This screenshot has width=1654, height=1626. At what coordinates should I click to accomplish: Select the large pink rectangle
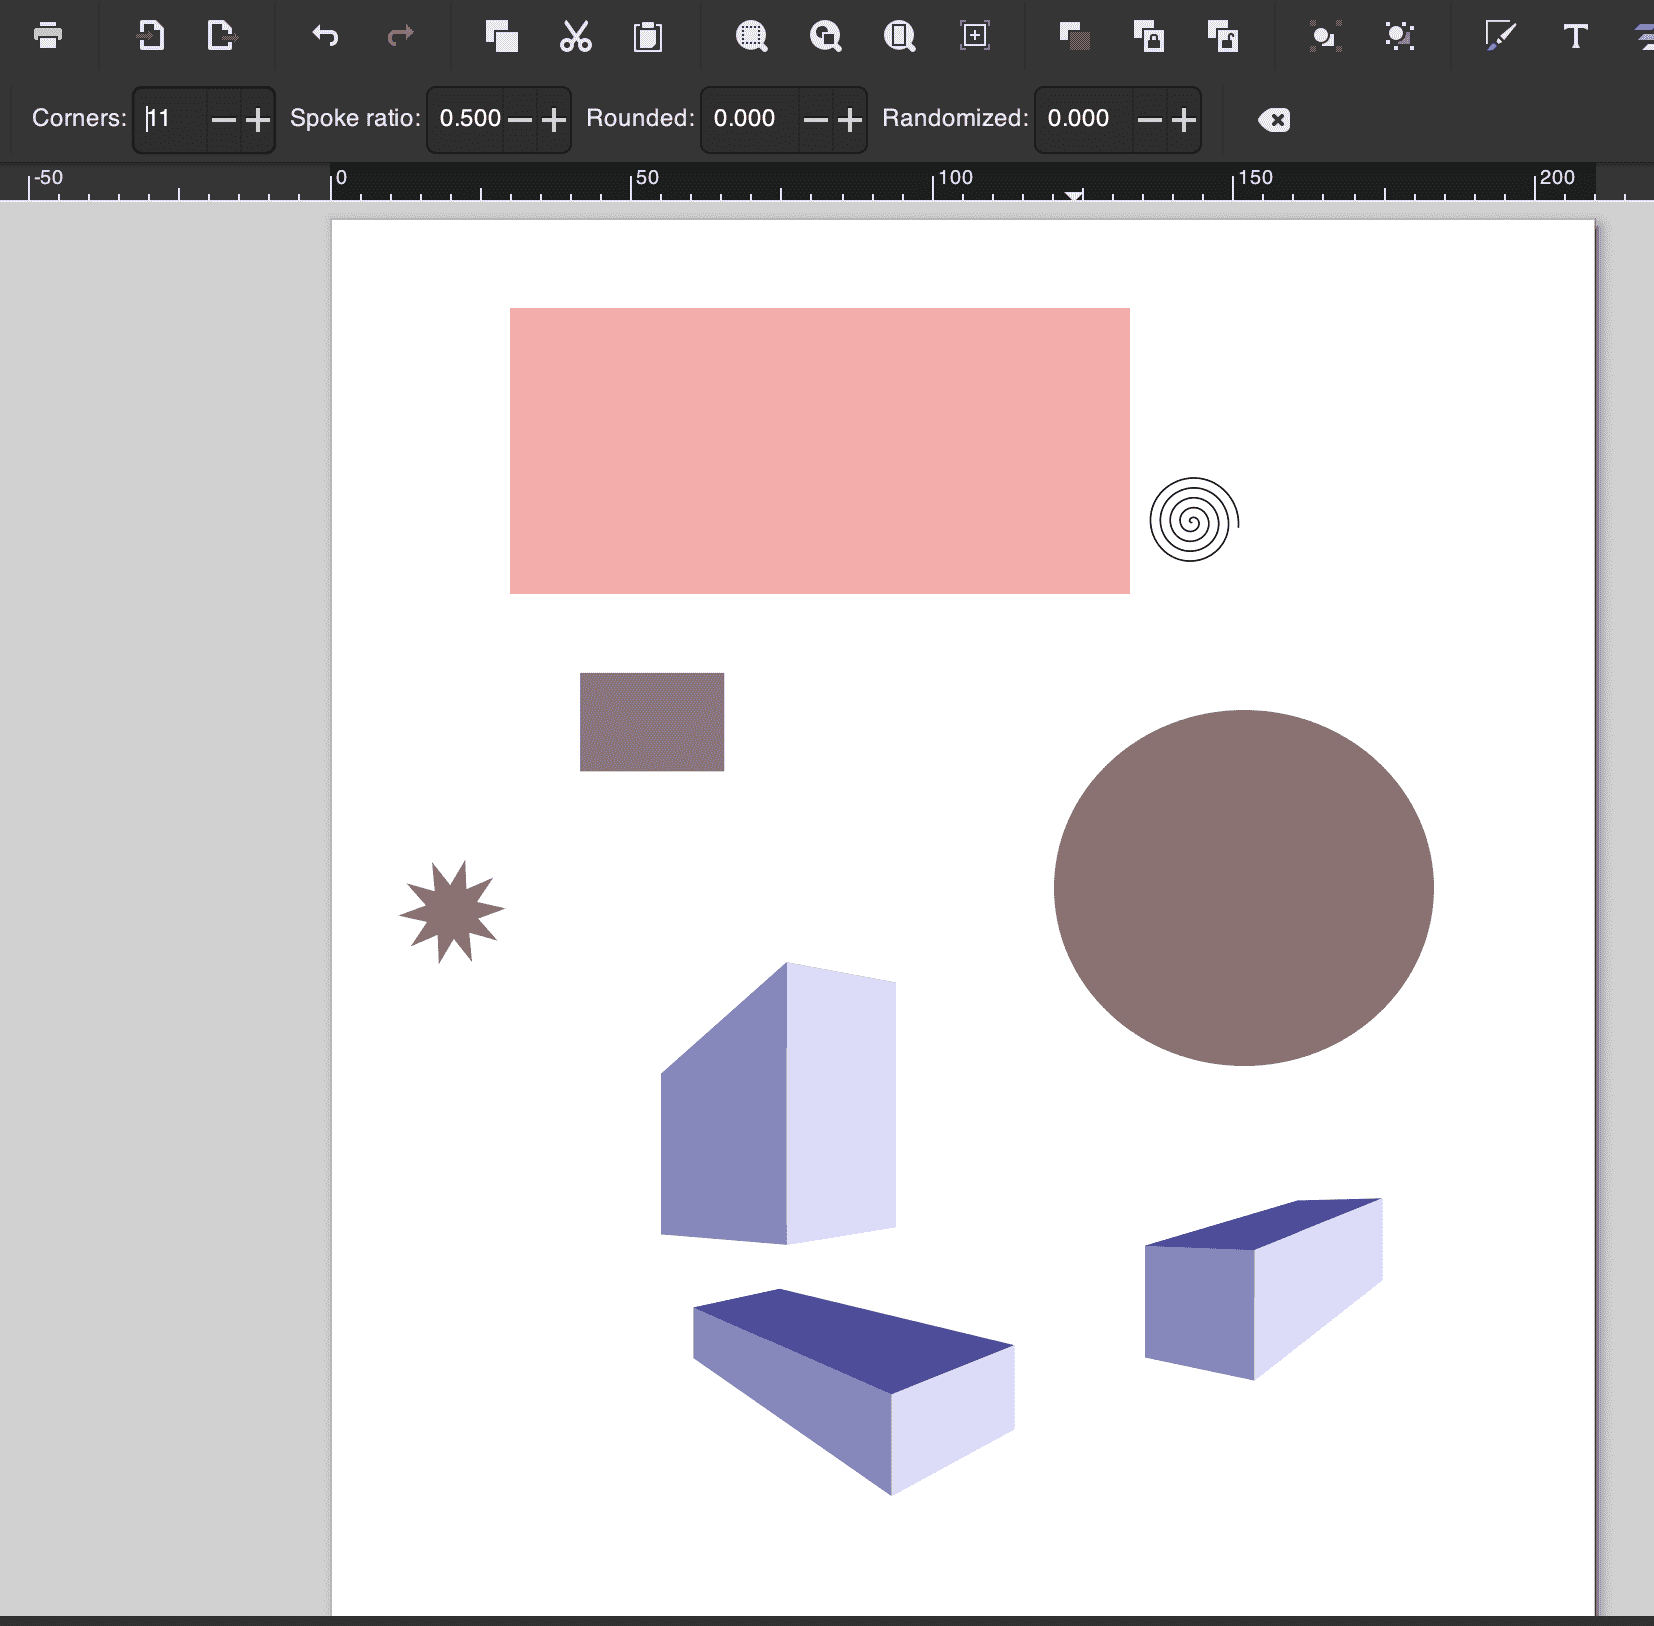coord(820,451)
